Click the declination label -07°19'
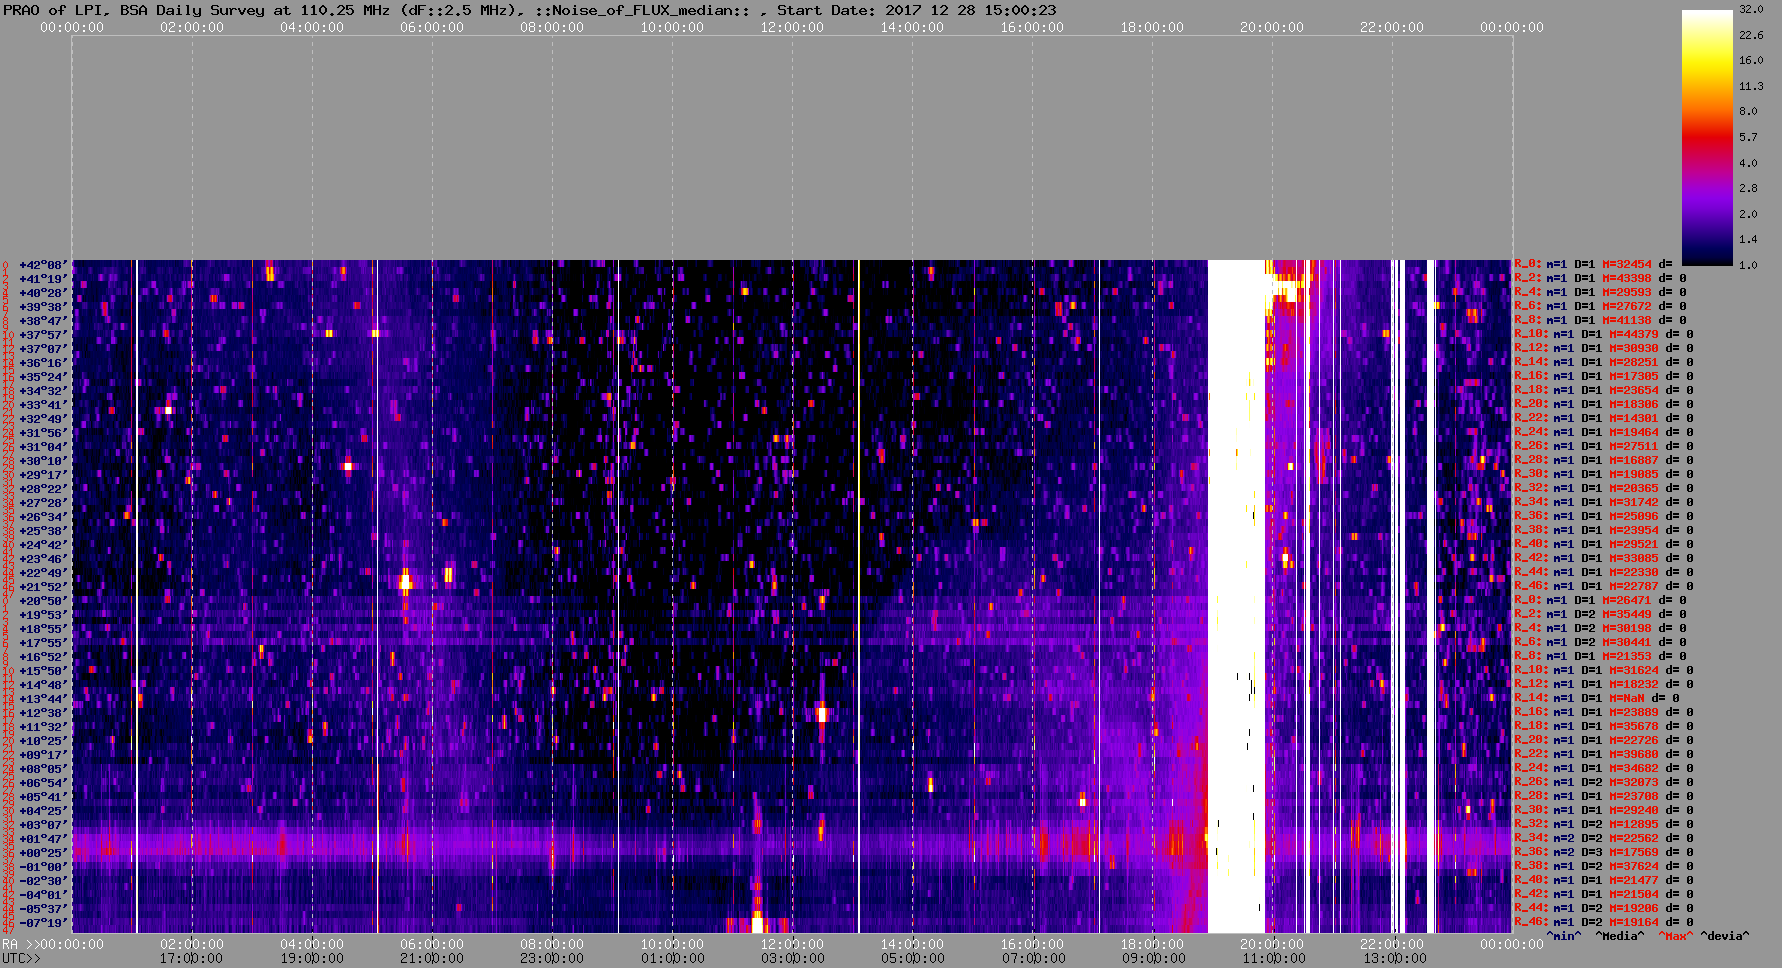This screenshot has width=1782, height=968. [x=43, y=923]
